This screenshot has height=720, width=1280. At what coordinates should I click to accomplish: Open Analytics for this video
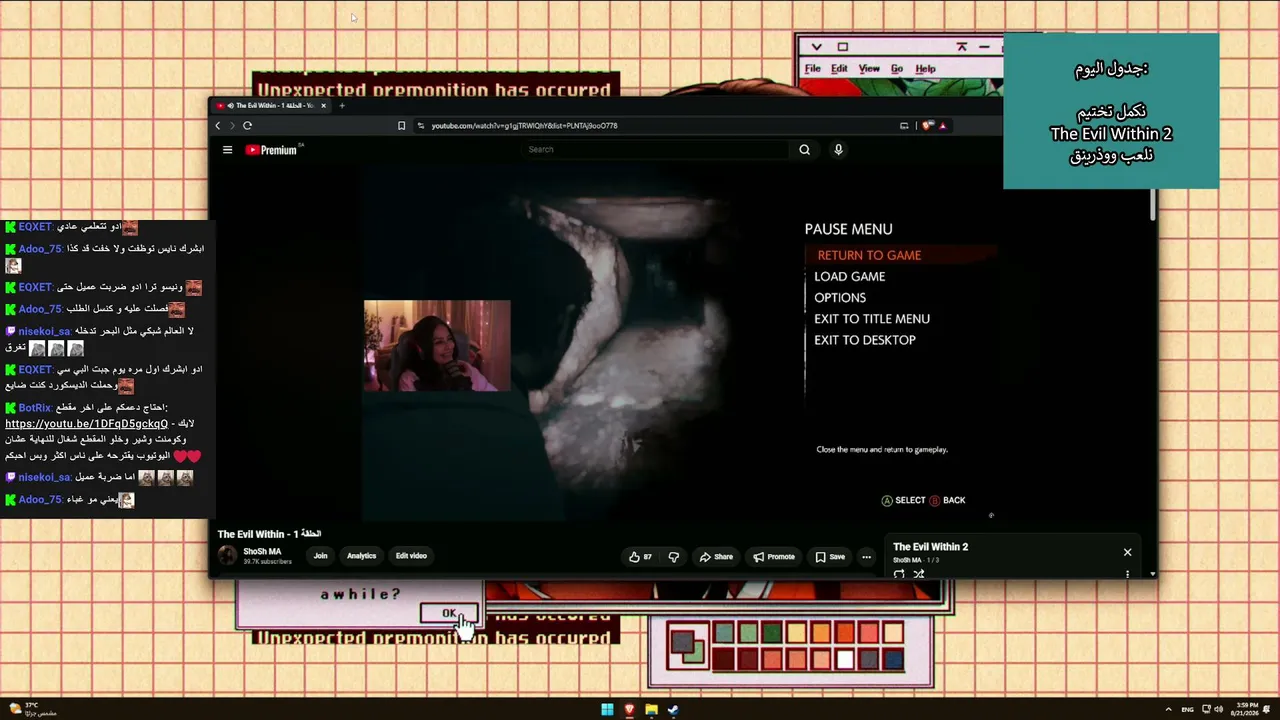(x=361, y=556)
